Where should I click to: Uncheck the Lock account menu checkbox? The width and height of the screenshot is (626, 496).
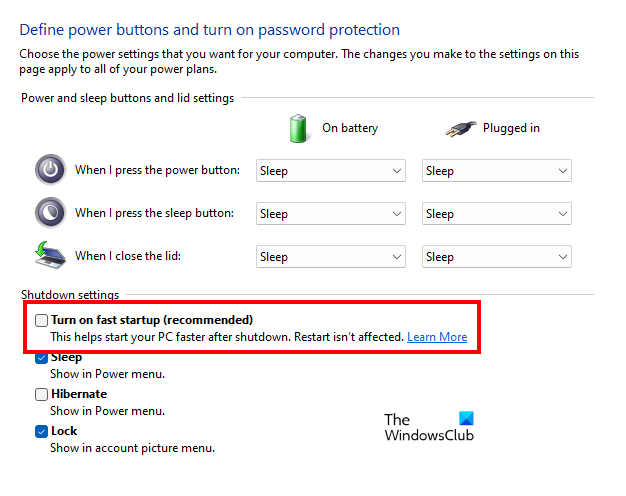(x=41, y=431)
